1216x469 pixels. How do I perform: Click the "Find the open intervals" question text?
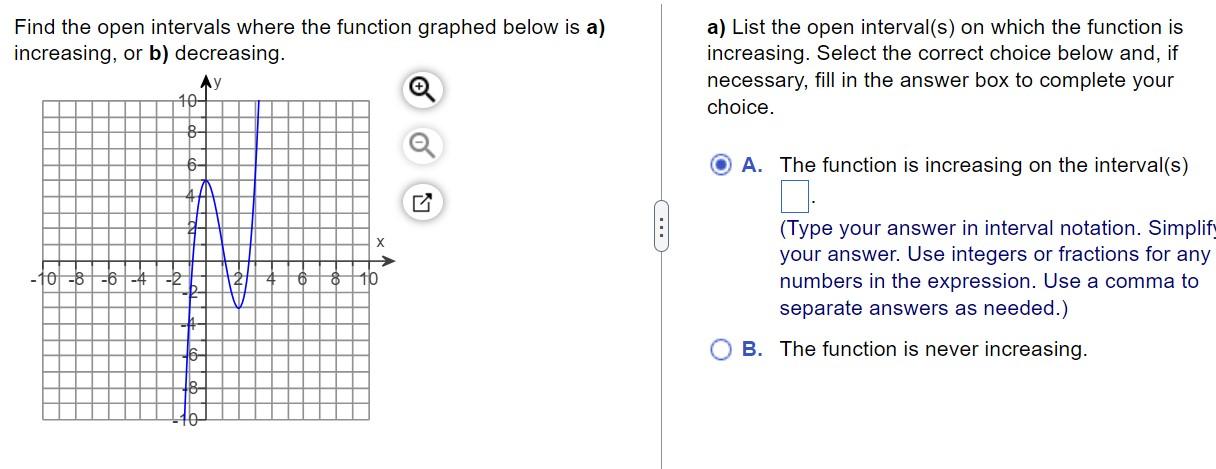pyautogui.click(x=310, y=40)
